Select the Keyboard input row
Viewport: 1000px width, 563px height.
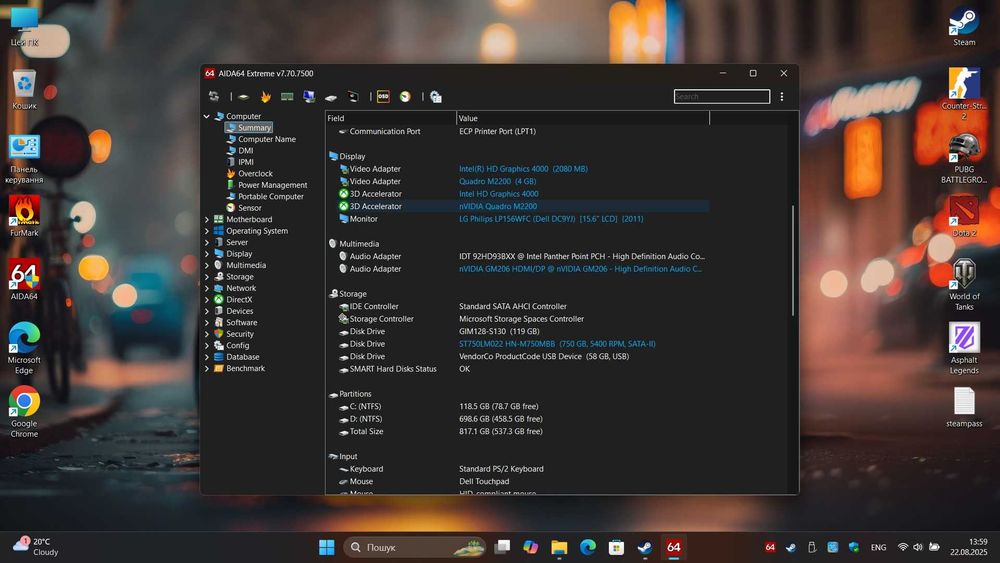tap(517, 469)
